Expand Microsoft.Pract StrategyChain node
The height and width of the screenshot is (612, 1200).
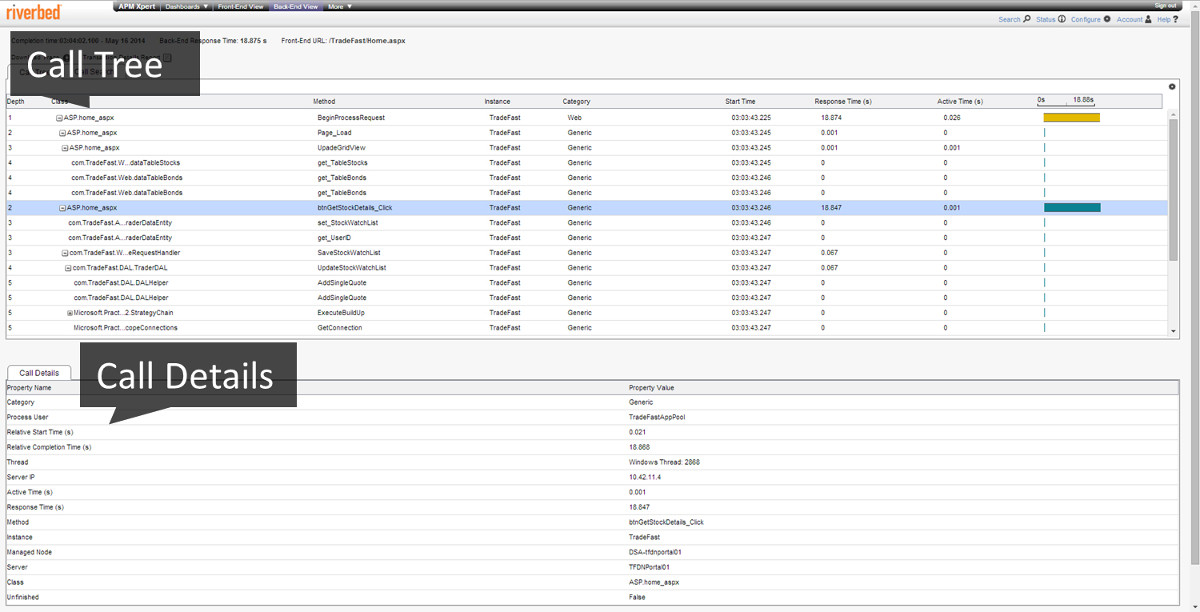click(70, 313)
